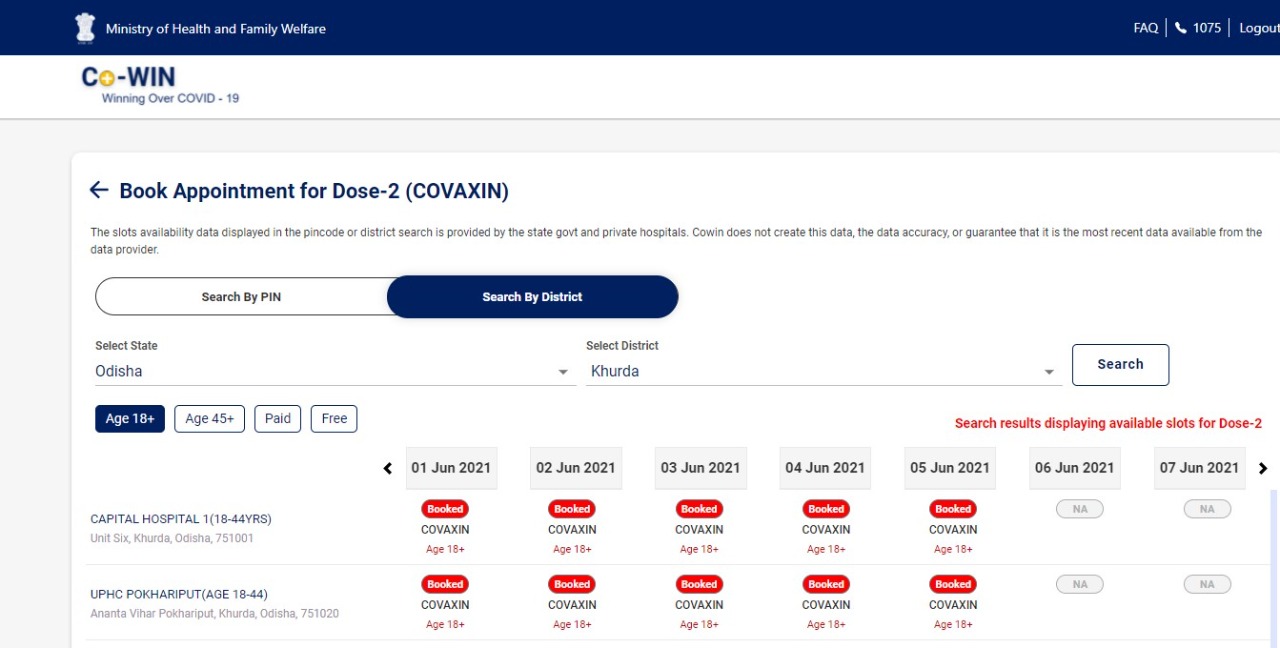Click the national emblem icon in header

click(x=86, y=28)
